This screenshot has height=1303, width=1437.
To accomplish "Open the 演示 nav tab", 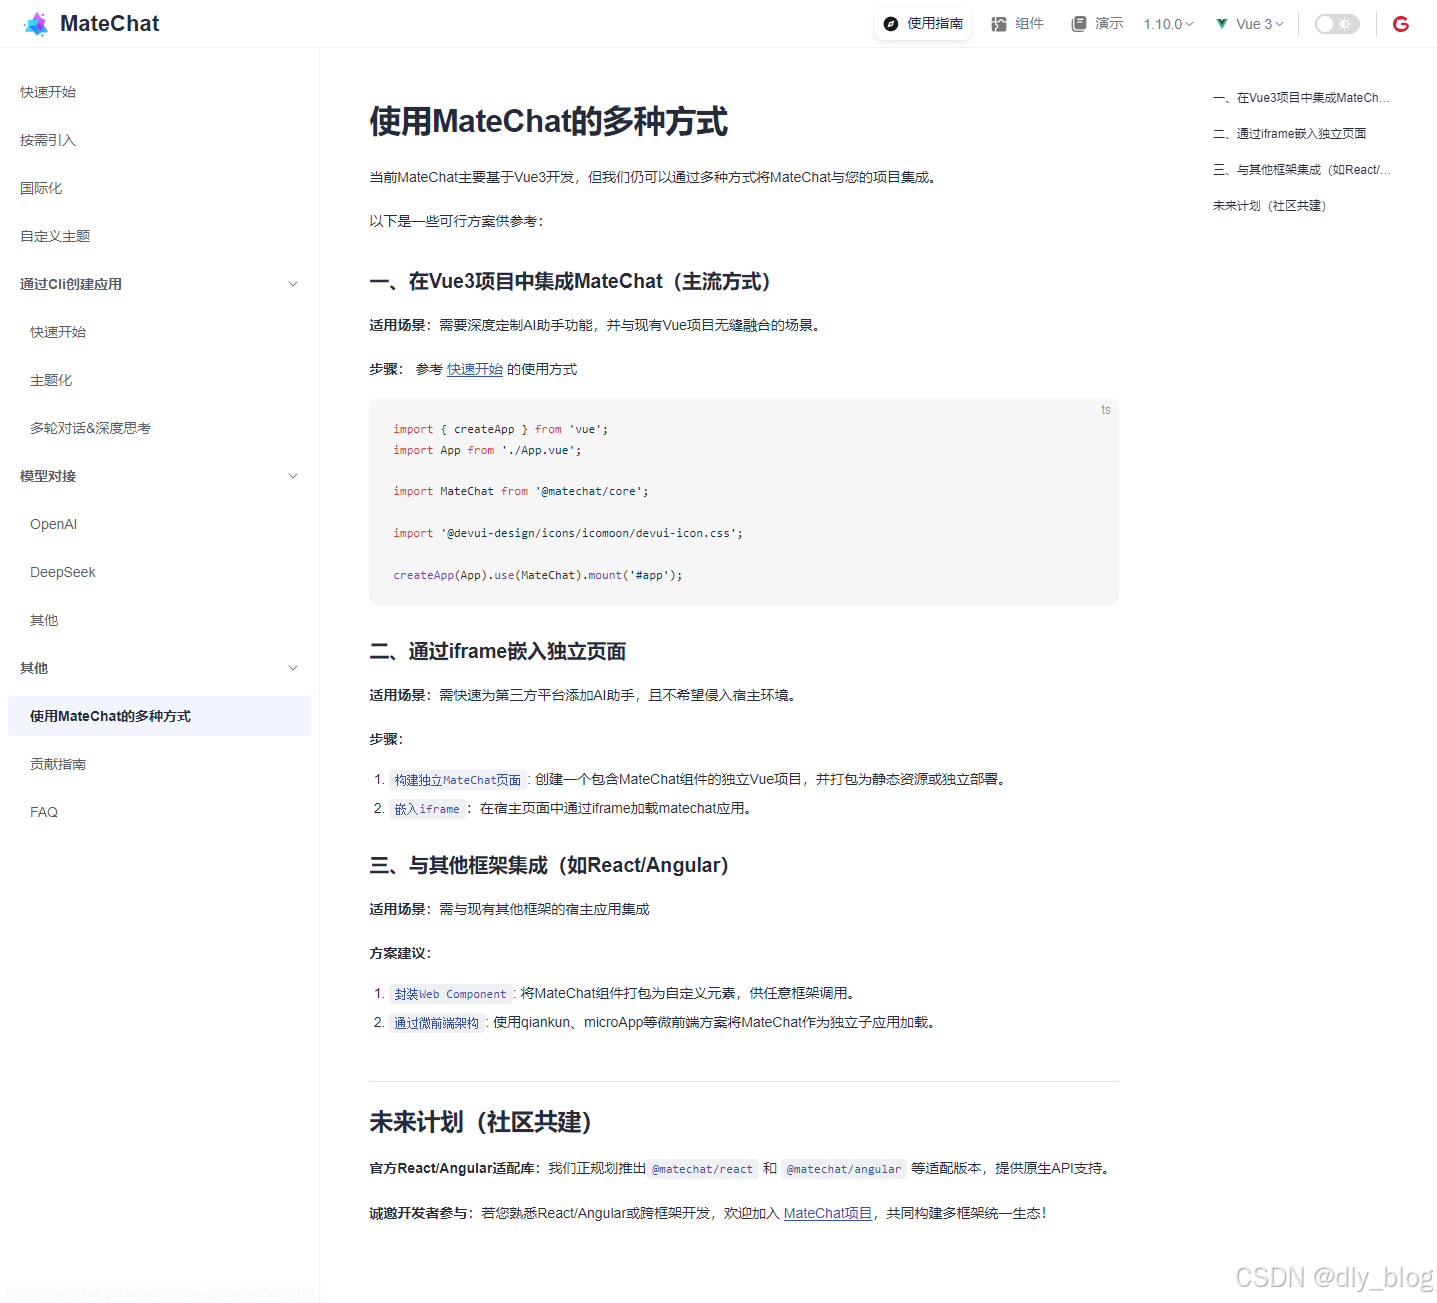I will [x=1098, y=24].
